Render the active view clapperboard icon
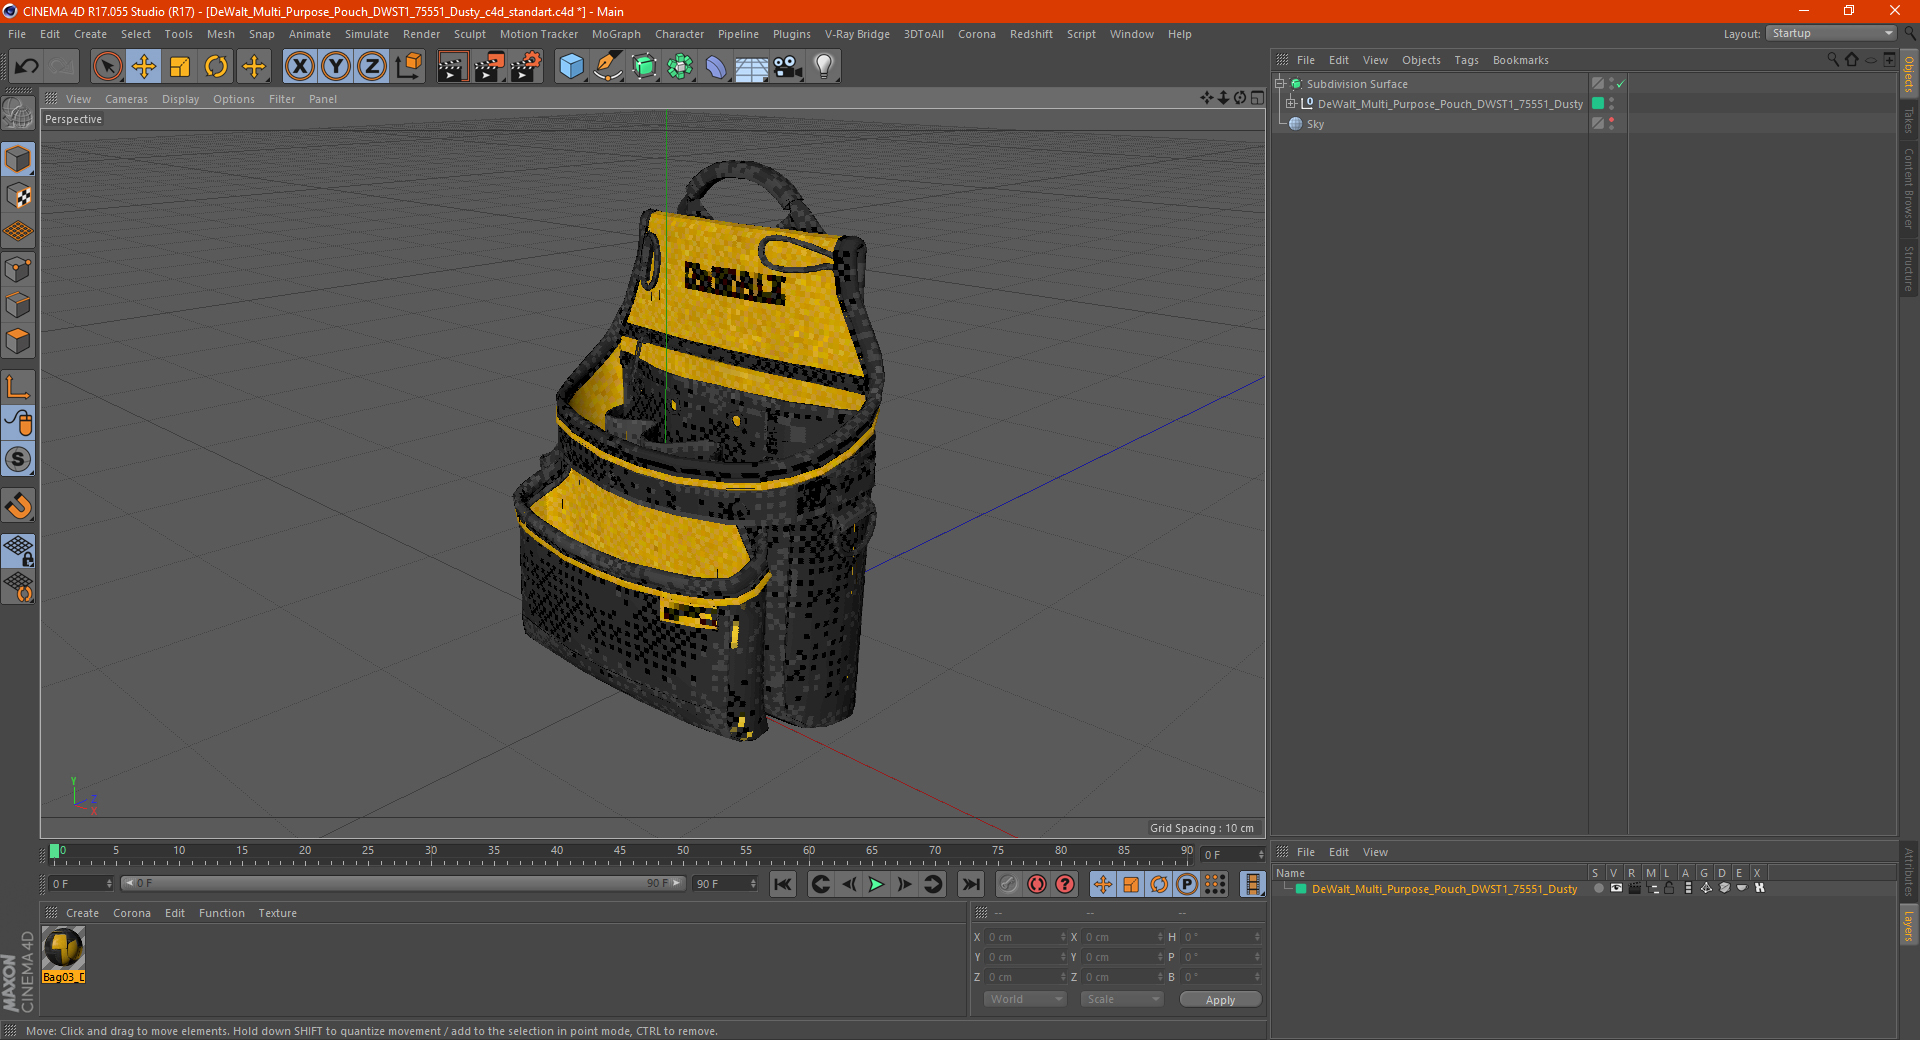This screenshot has height=1040, width=1920. 452,67
